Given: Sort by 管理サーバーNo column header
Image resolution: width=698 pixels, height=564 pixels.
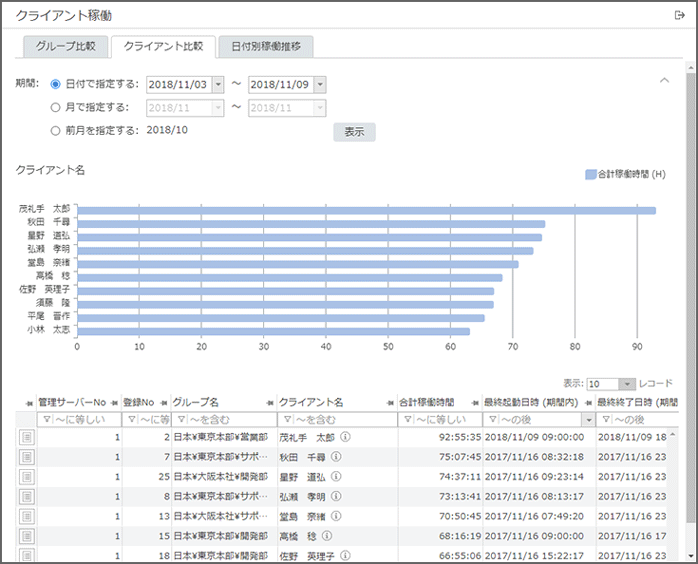Looking at the screenshot, I should click(72, 403).
